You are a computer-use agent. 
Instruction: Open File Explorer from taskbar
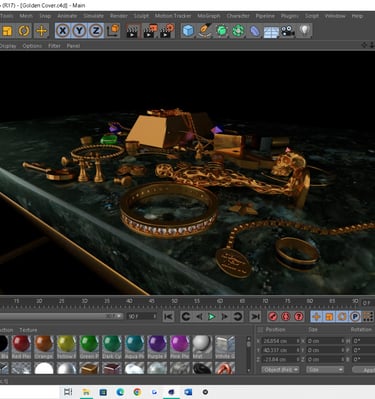[x=86, y=392]
